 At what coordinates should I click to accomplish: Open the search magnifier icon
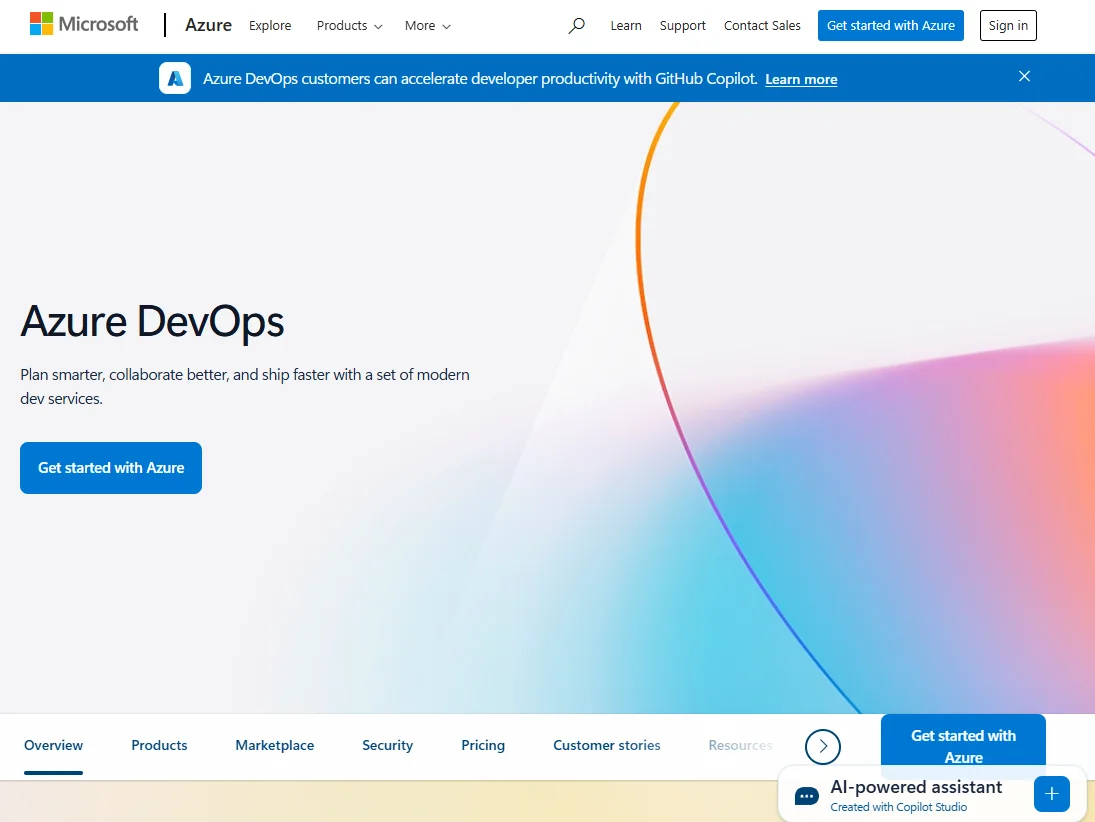[x=576, y=26]
